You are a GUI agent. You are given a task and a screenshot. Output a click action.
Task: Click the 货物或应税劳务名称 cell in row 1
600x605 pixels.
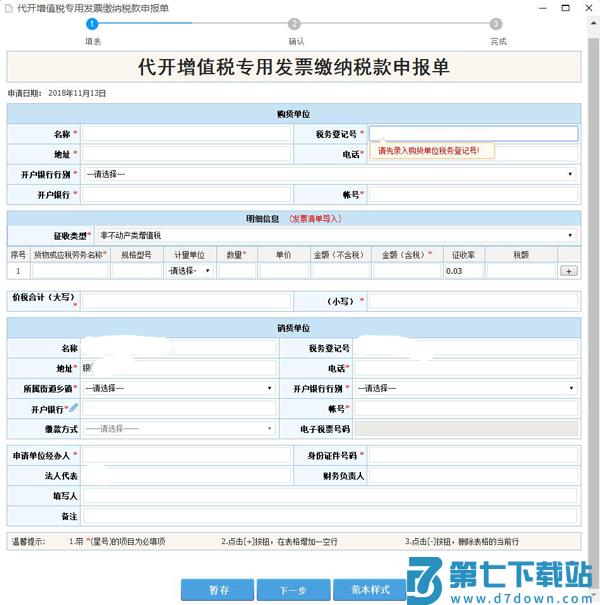[70, 271]
